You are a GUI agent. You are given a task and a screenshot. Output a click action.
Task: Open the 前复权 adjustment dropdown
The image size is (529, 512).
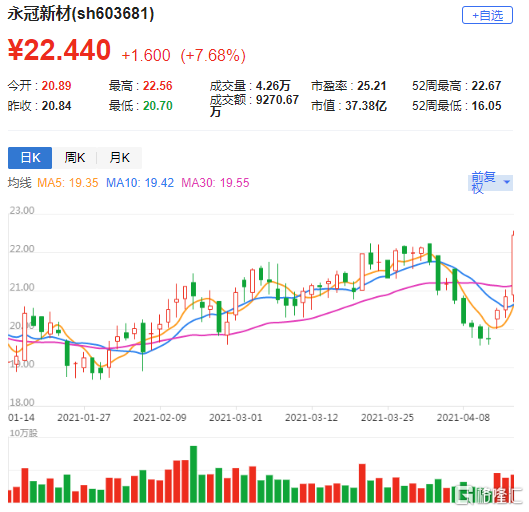(491, 182)
